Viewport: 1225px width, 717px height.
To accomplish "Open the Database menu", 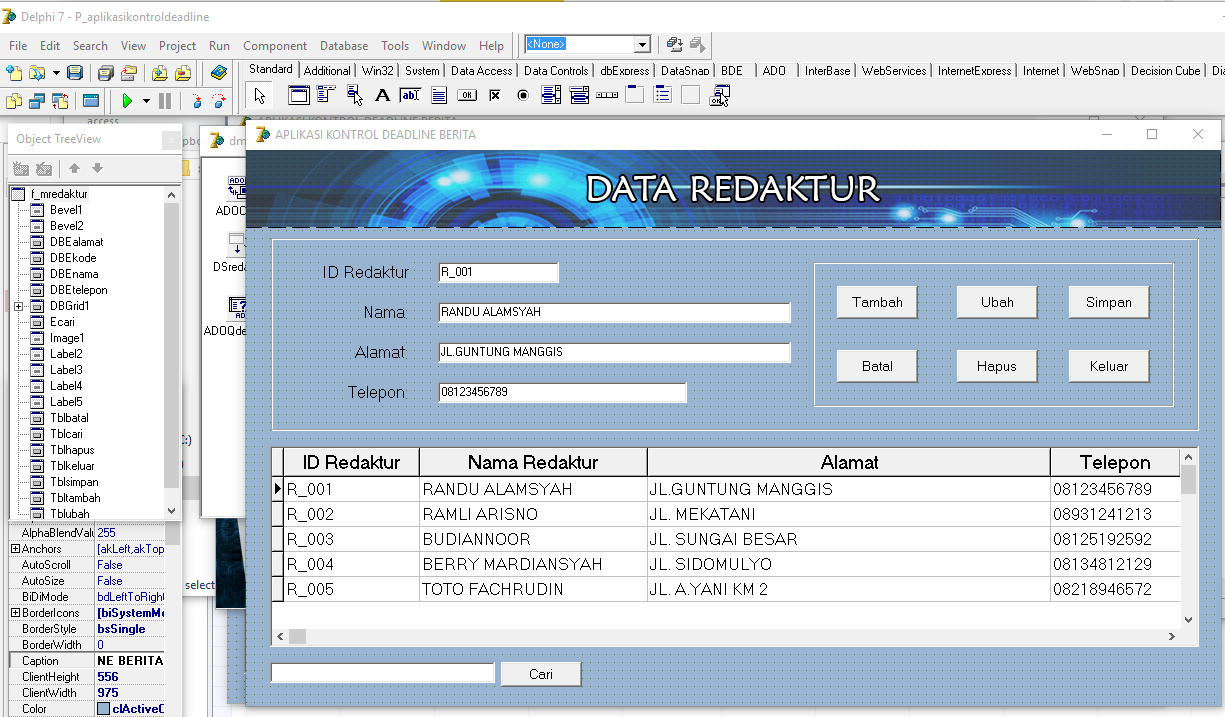I will click(344, 46).
